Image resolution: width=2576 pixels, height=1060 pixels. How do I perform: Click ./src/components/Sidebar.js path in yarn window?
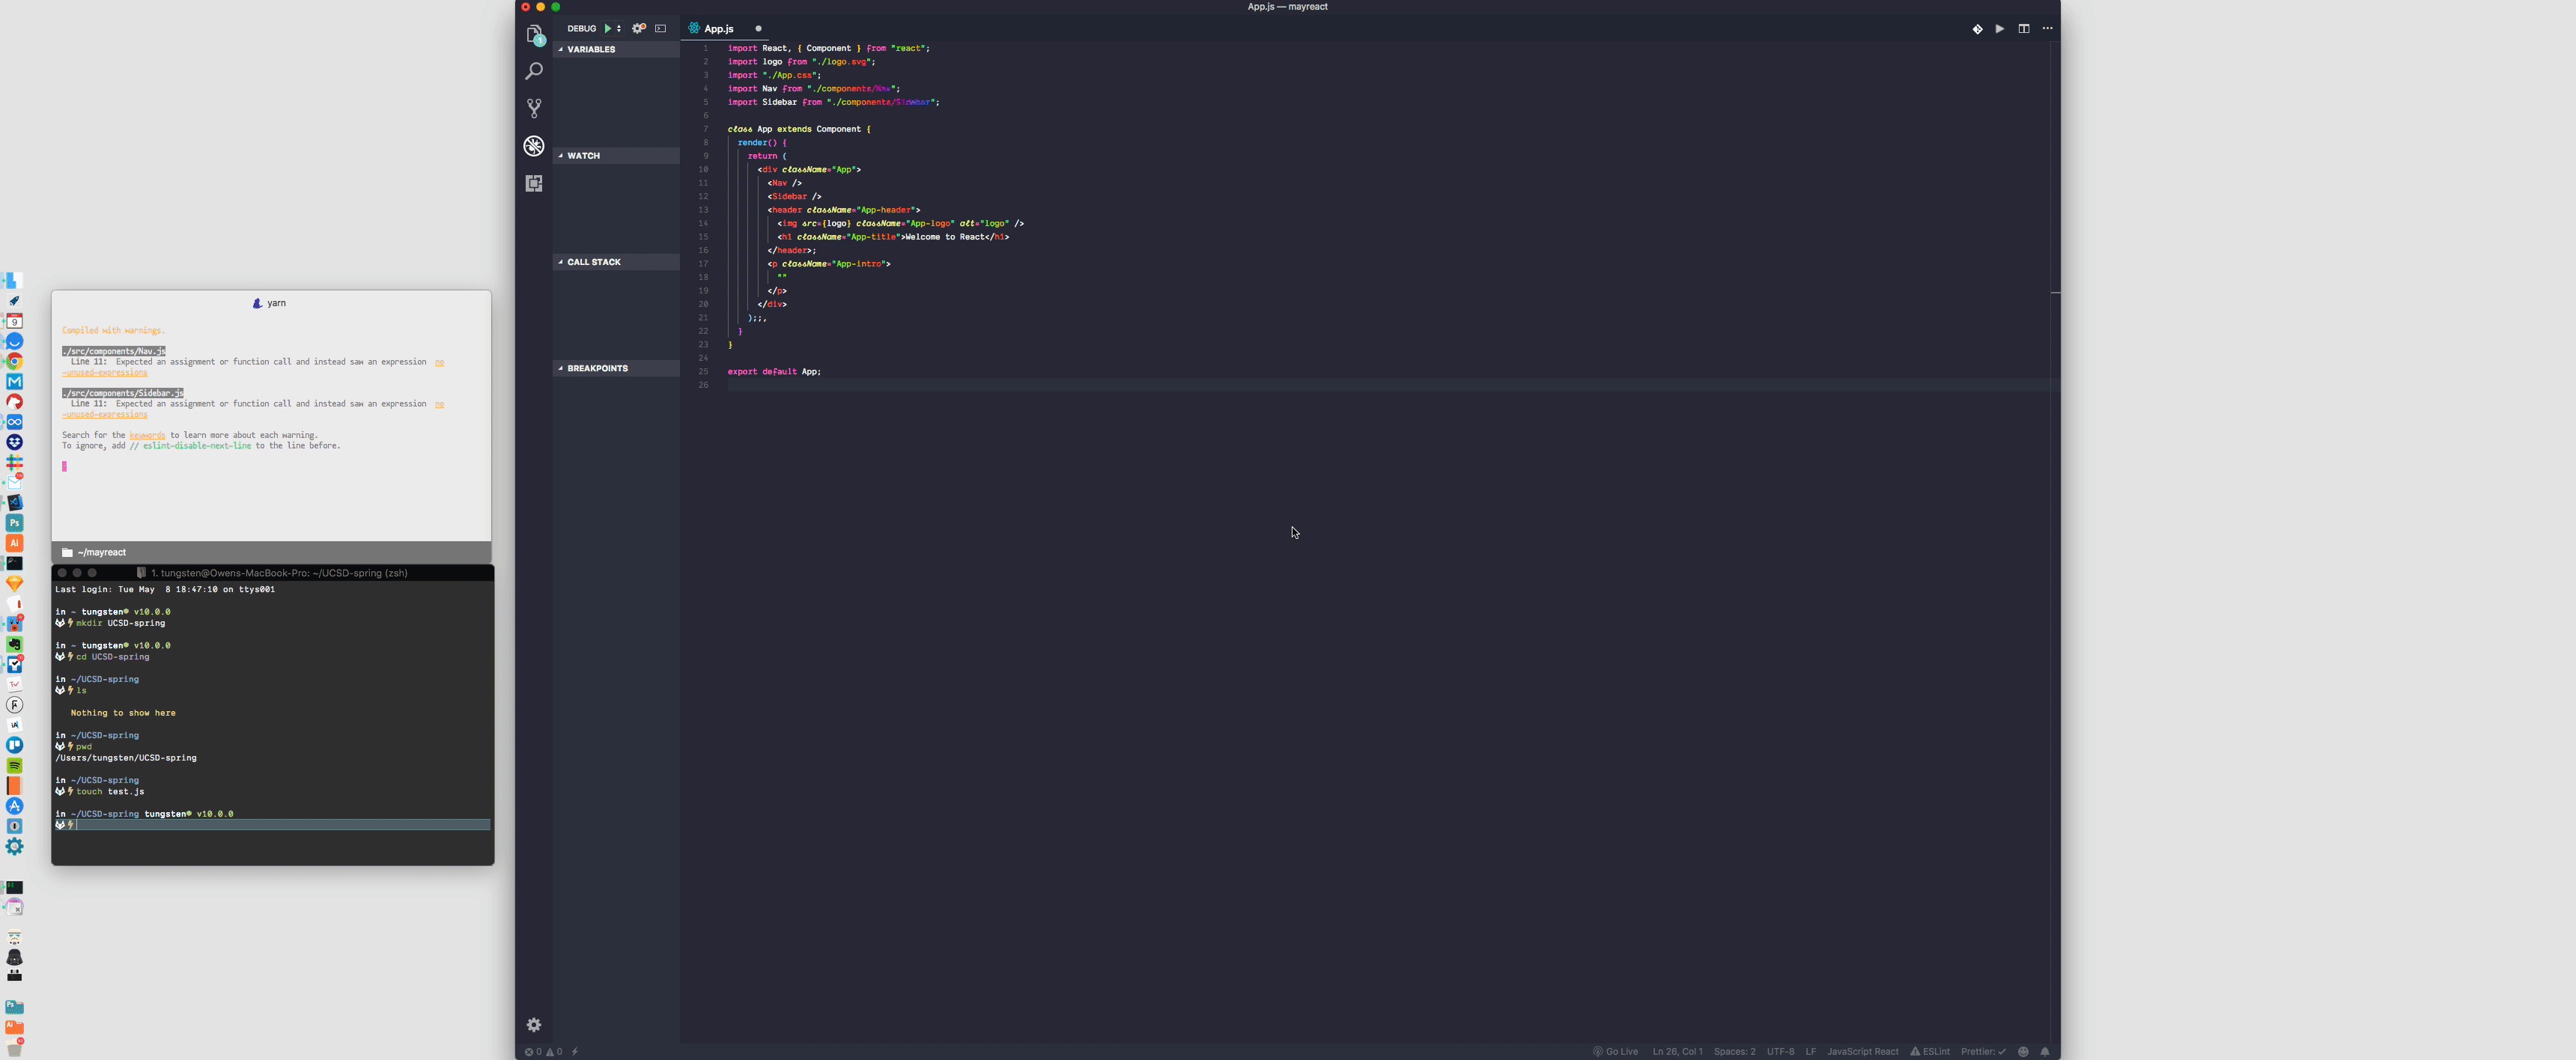click(x=123, y=393)
